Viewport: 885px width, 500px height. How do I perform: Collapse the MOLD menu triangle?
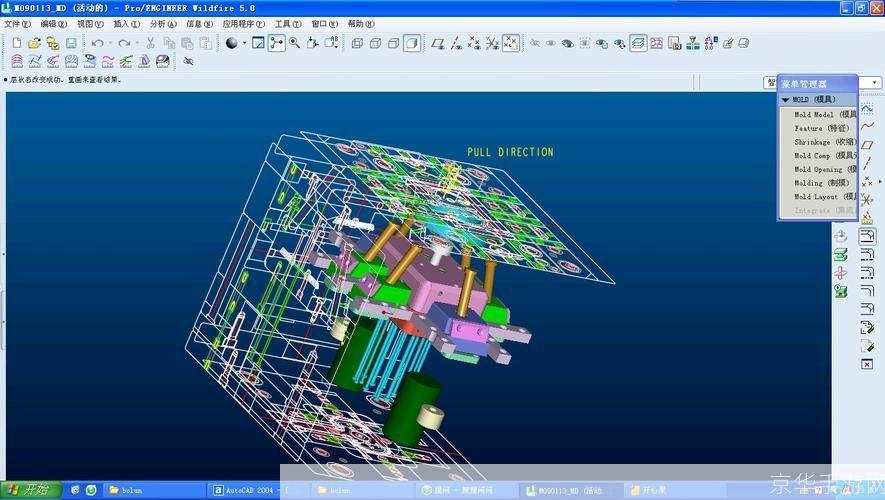pos(786,100)
